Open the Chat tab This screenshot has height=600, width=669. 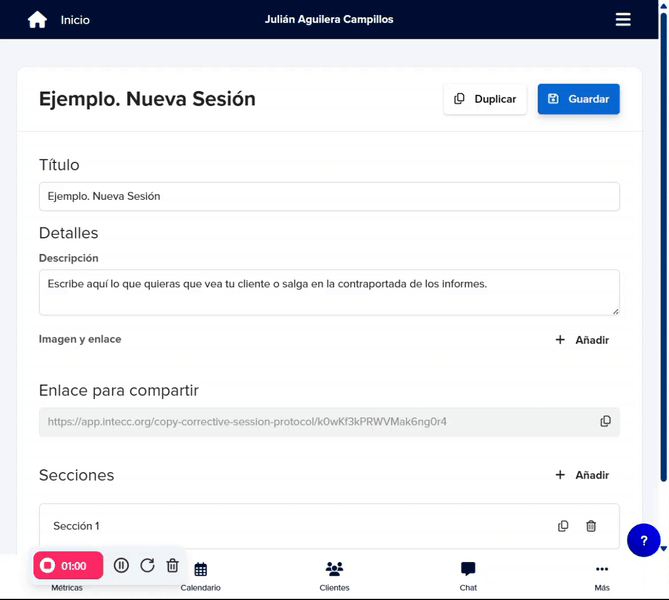pyautogui.click(x=468, y=577)
